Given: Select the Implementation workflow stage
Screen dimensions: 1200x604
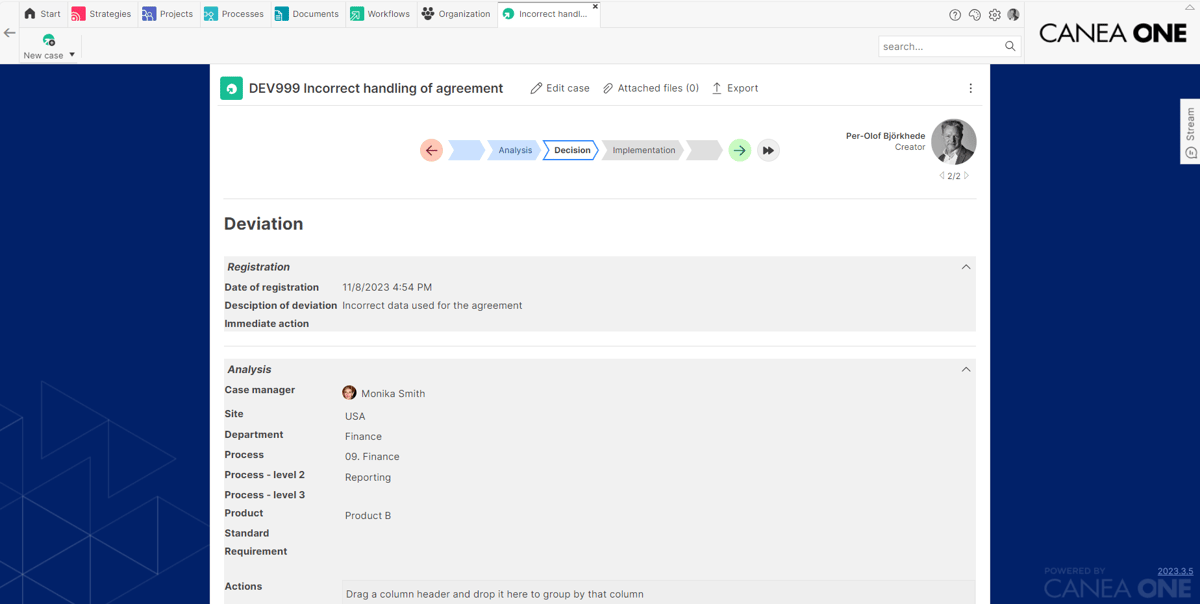Looking at the screenshot, I should tap(643, 150).
